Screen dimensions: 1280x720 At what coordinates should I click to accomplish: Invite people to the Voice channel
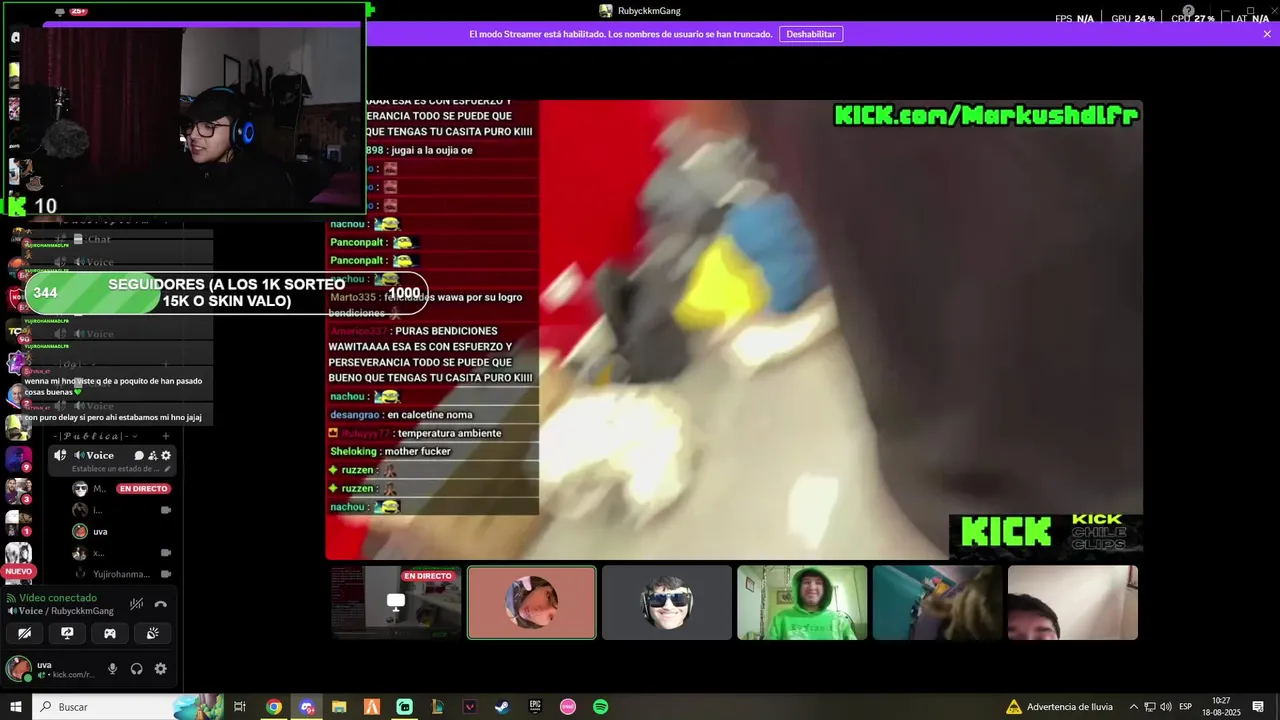tap(152, 455)
